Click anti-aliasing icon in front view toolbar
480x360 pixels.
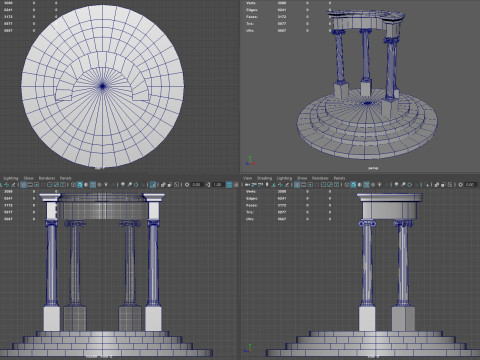[x=136, y=185]
